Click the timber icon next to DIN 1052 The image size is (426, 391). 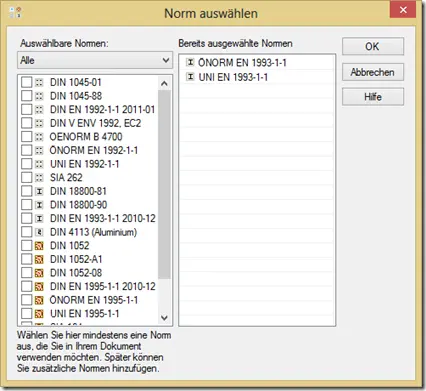point(39,246)
